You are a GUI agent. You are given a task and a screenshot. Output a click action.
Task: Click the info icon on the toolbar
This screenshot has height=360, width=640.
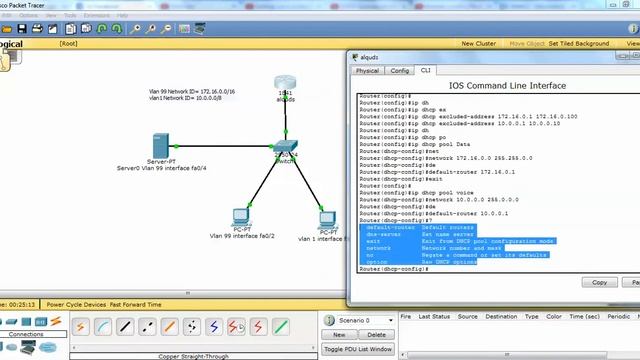tap(633, 29)
